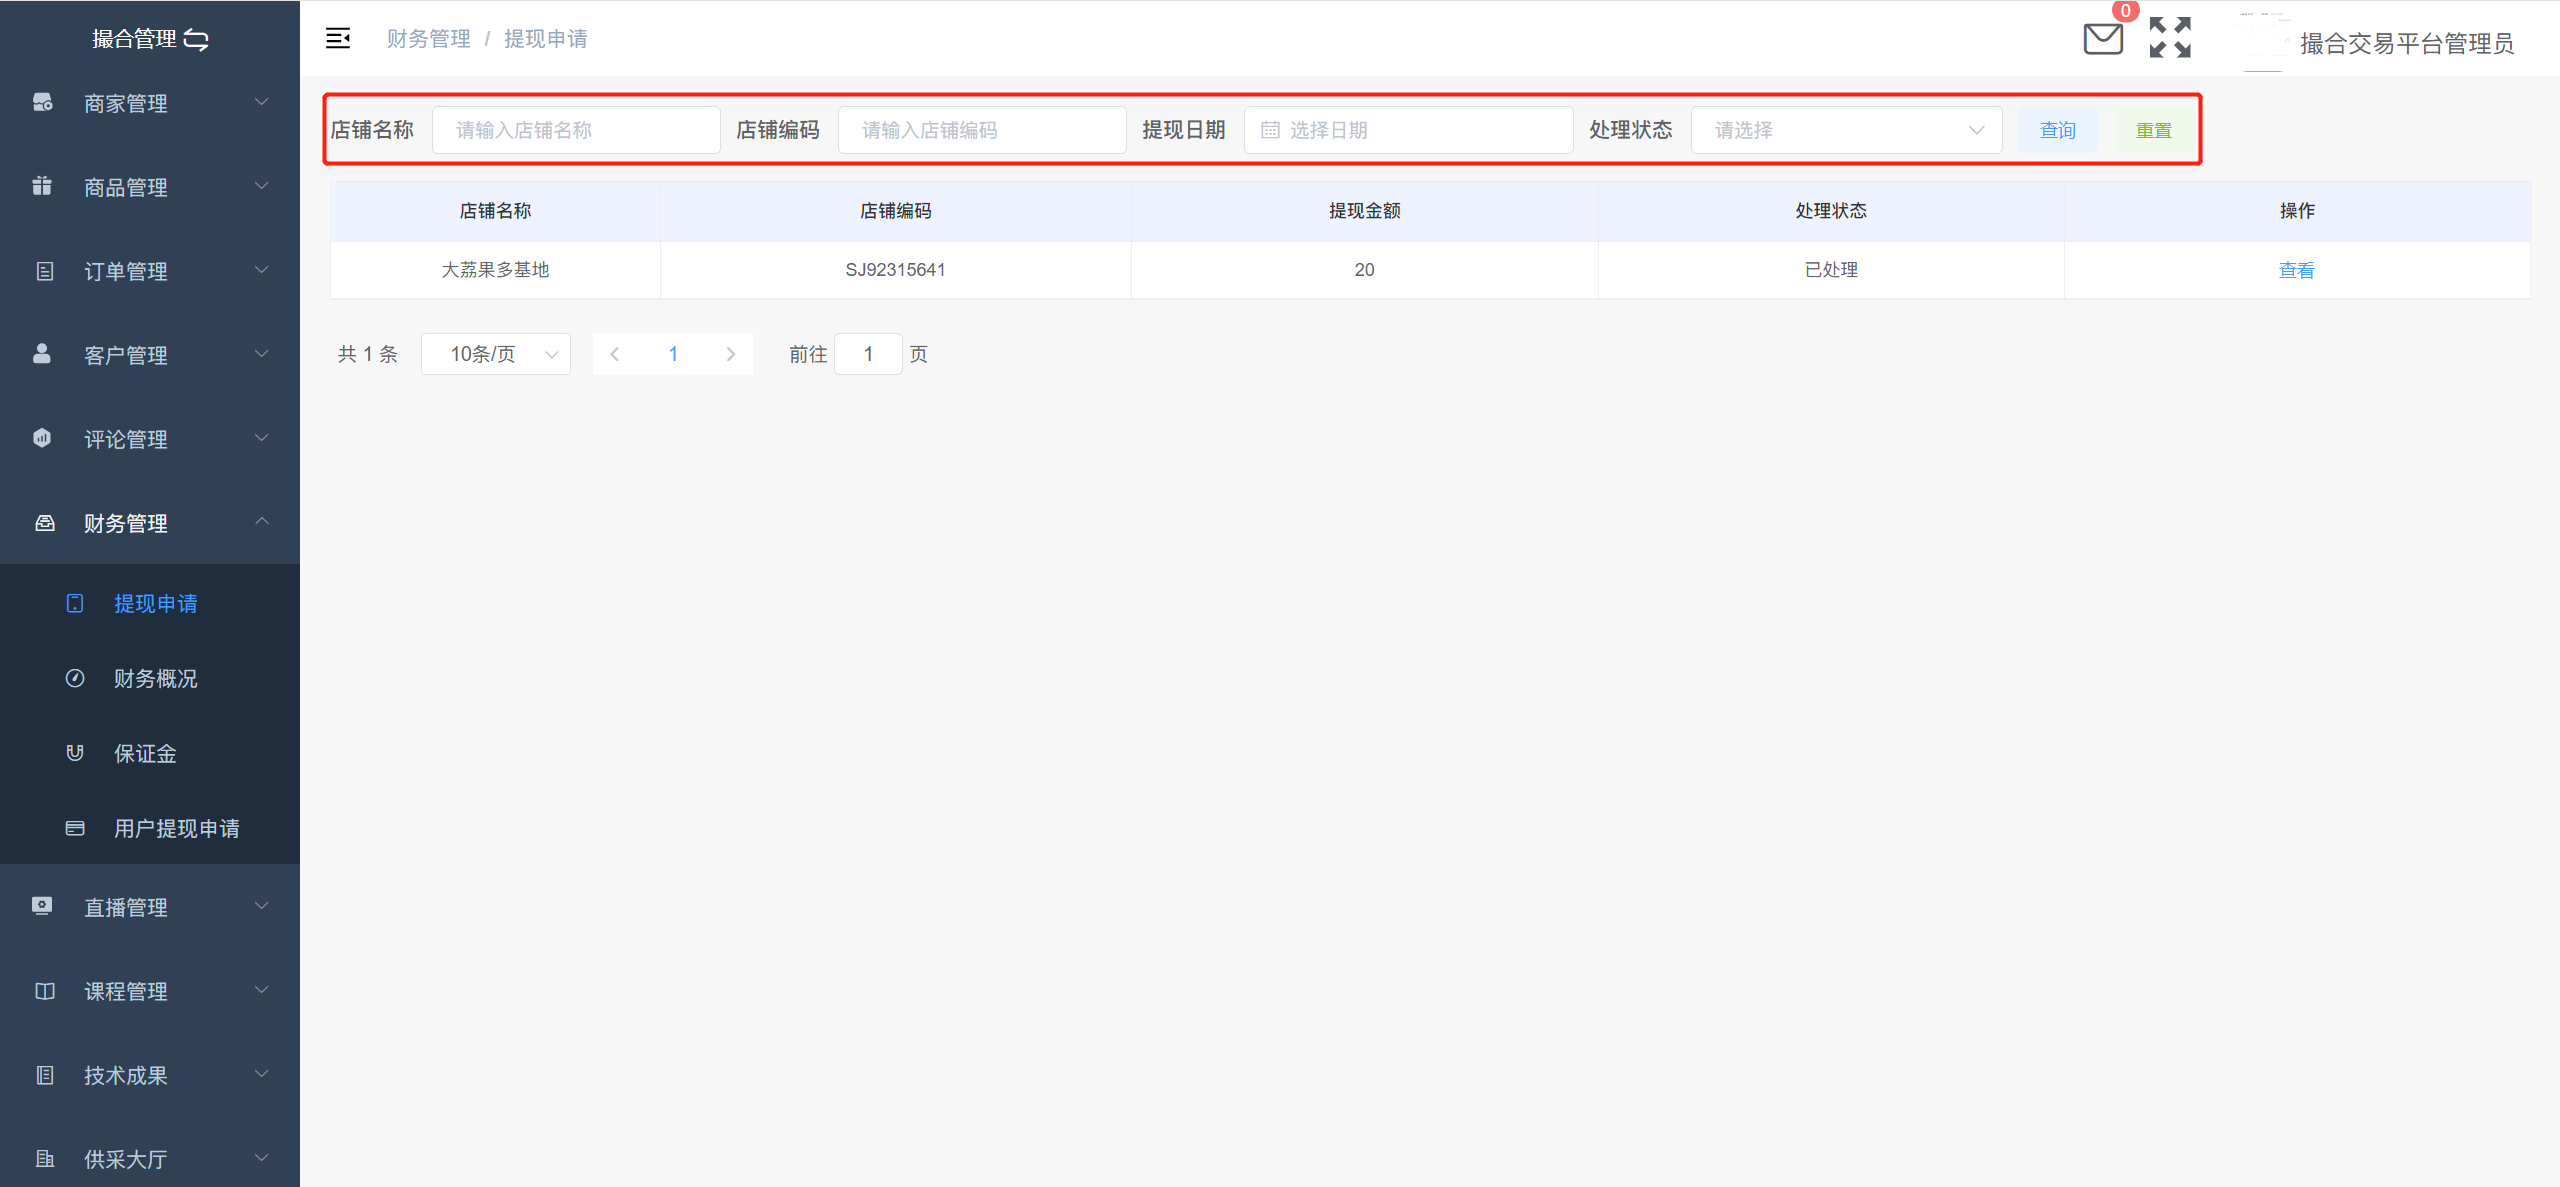Click the 财务管理 wallet icon

[x=45, y=523]
